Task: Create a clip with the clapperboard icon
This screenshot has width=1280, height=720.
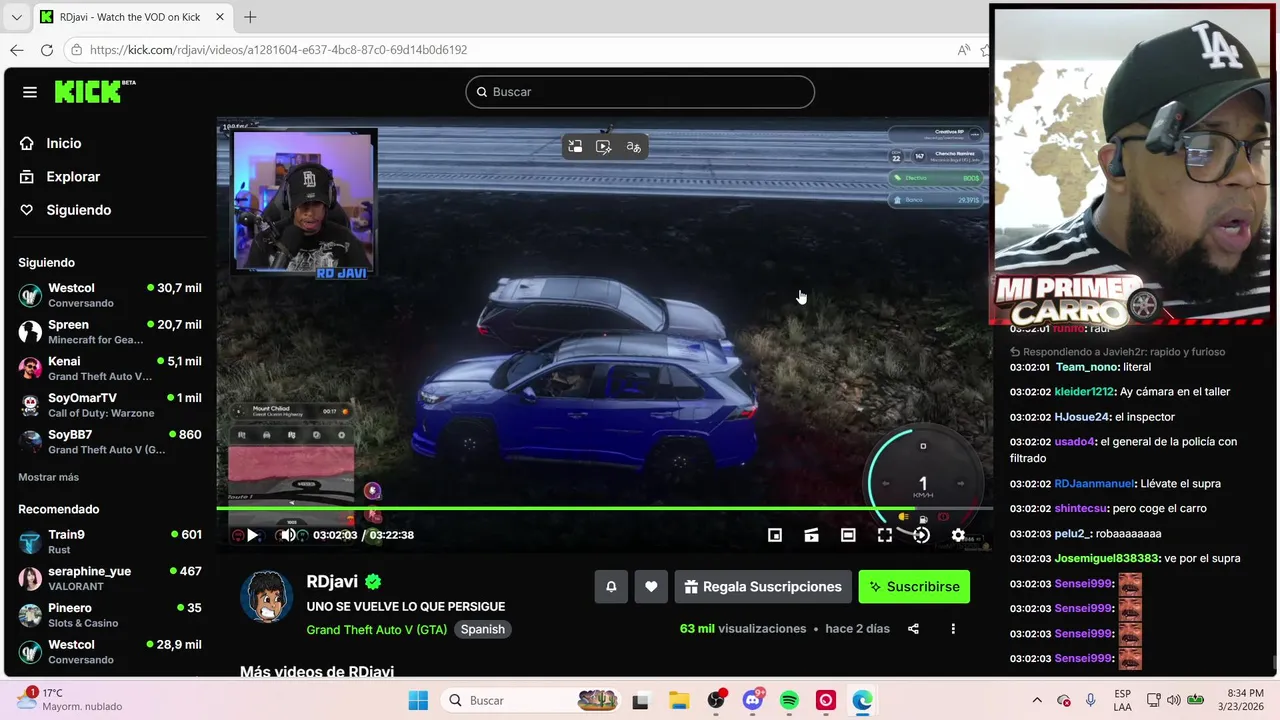Action: point(811,535)
